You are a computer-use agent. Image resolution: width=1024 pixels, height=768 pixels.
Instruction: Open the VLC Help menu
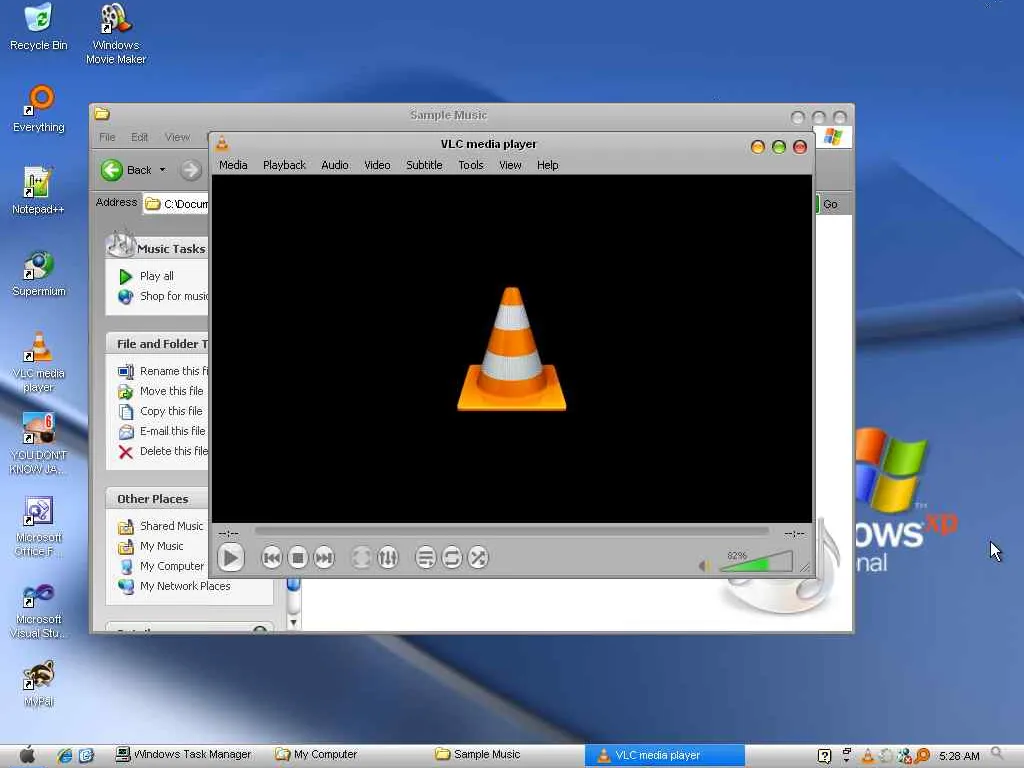547,165
